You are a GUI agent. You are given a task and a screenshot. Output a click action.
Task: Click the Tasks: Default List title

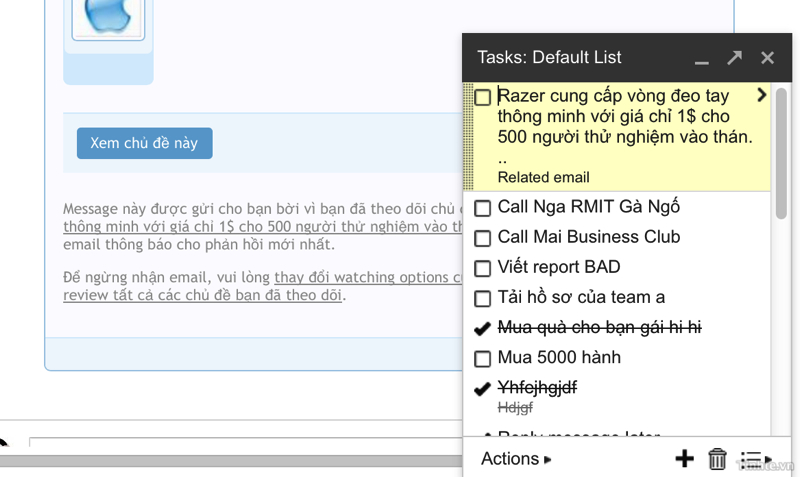(549, 57)
